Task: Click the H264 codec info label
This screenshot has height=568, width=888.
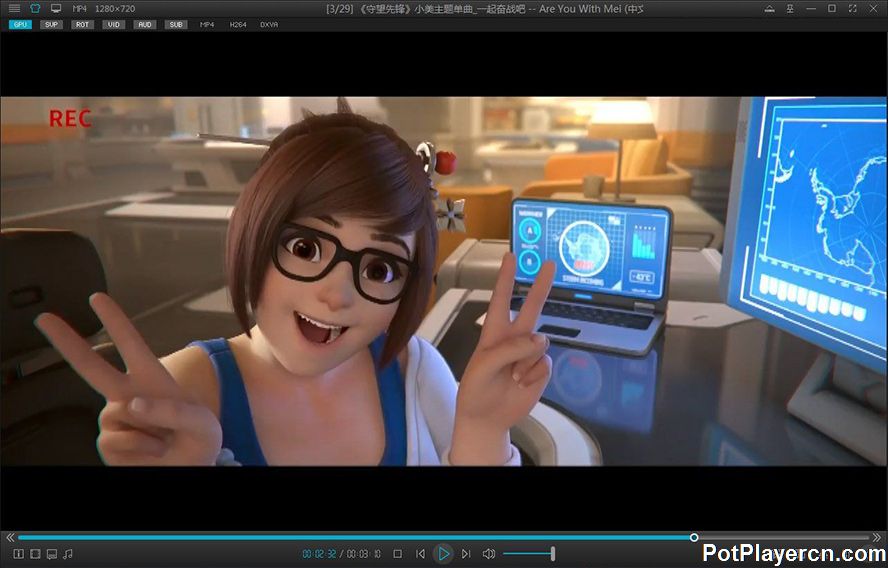Action: coord(238,25)
